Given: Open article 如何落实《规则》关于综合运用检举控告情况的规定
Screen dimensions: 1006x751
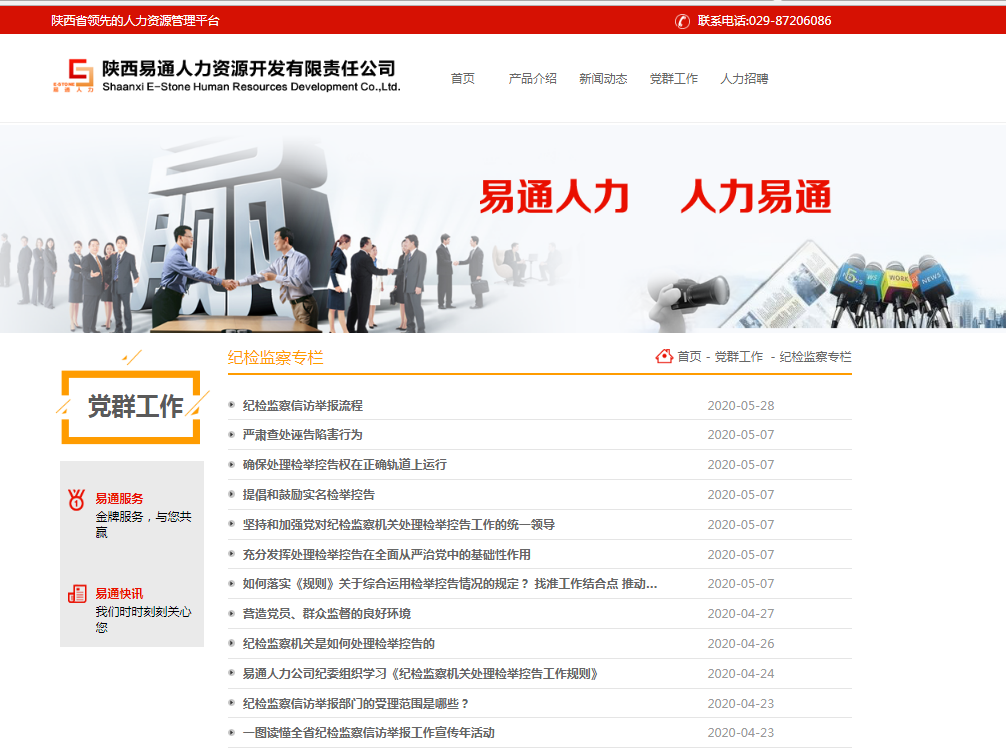Looking at the screenshot, I should [x=450, y=584].
